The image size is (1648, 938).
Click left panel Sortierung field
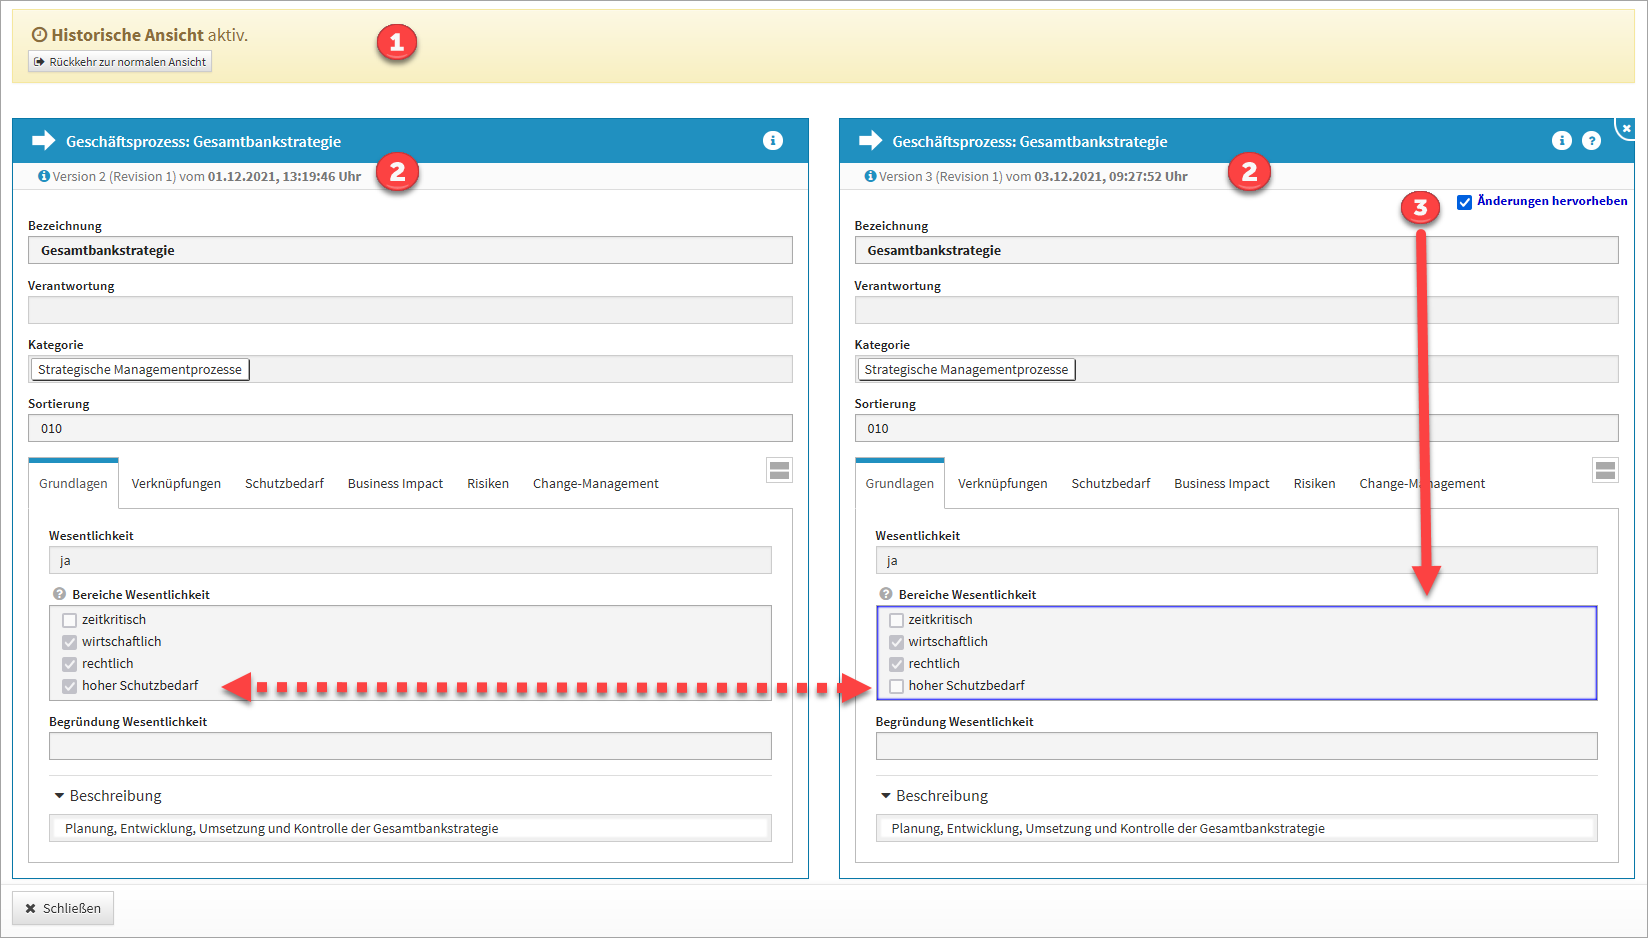point(410,429)
